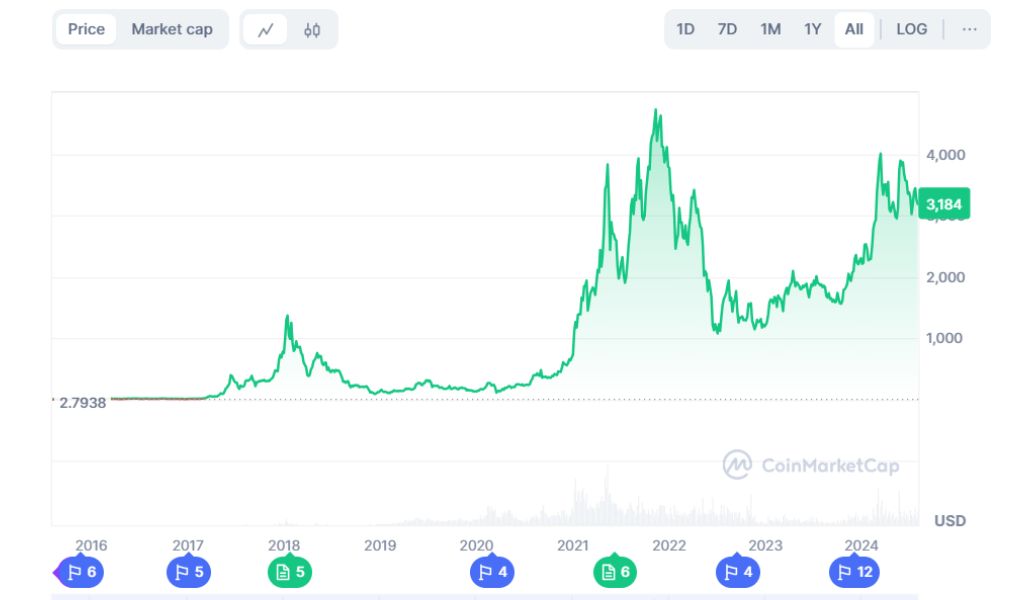The width and height of the screenshot is (1020, 600).
Task: Select the All time range
Action: point(854,29)
